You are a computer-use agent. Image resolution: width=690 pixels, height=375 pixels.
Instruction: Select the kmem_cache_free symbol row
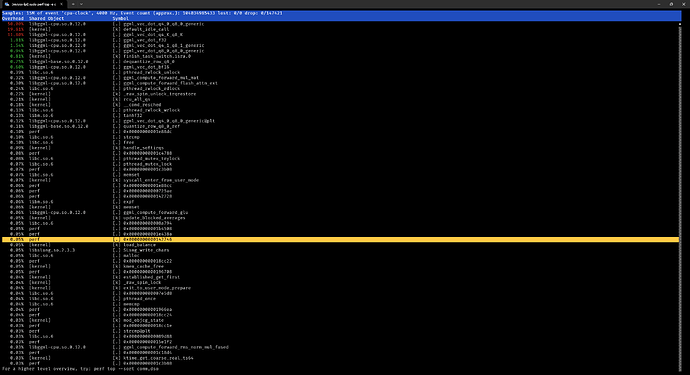[341, 266]
